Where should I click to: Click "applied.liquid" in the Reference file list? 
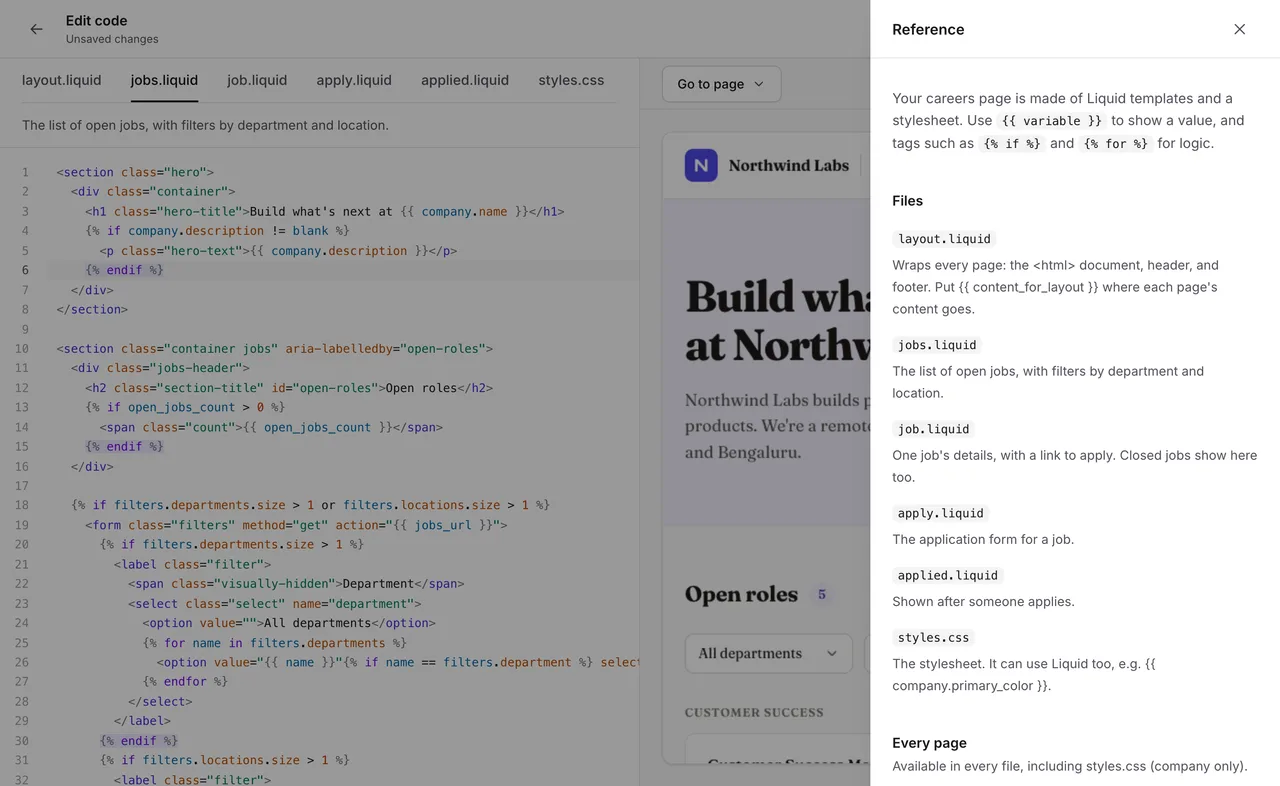pos(948,575)
